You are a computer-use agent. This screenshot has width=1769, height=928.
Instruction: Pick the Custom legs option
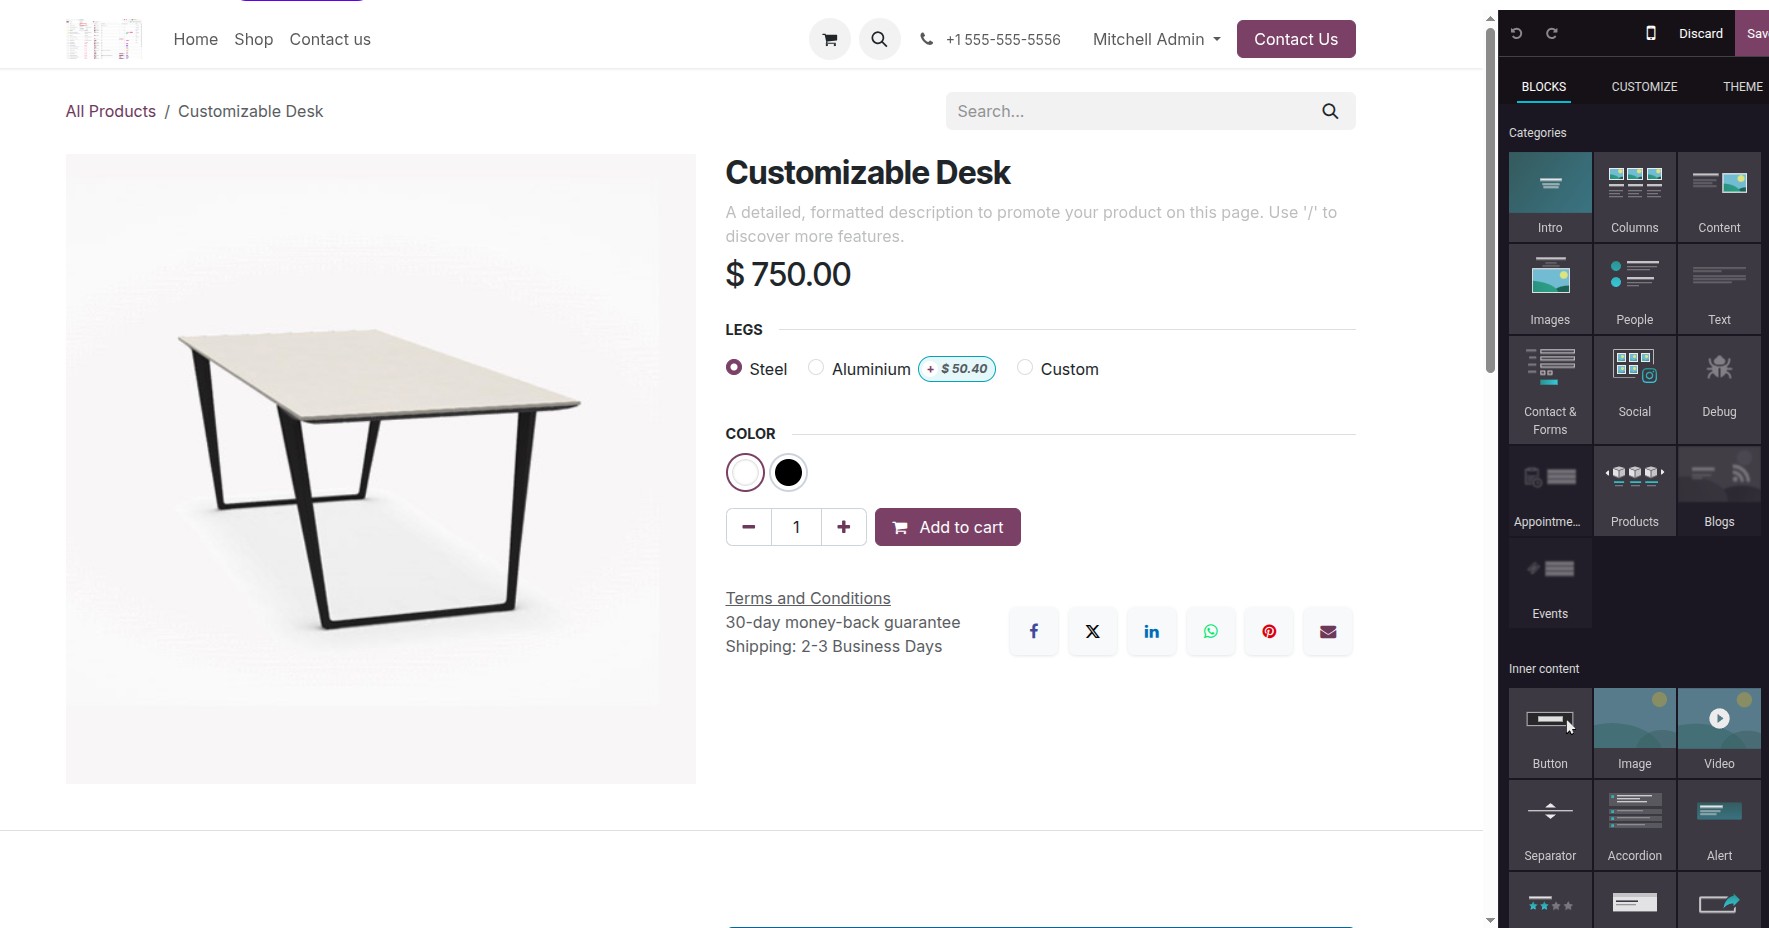click(x=1024, y=368)
